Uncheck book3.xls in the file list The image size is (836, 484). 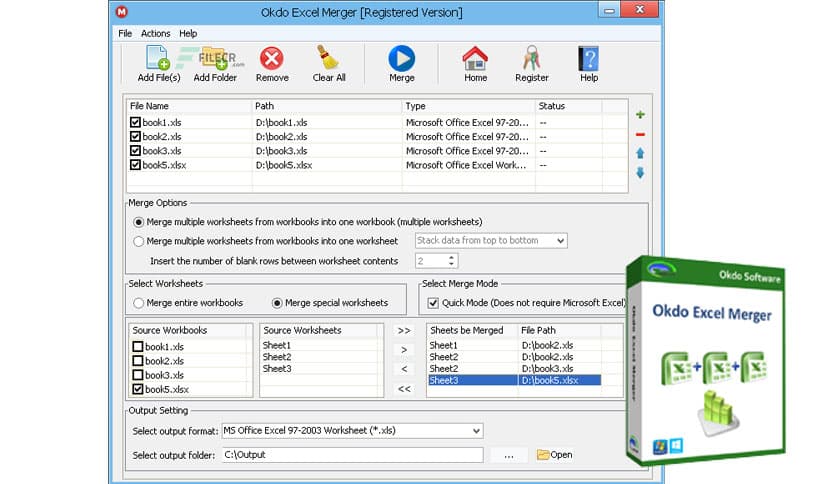pos(135,151)
